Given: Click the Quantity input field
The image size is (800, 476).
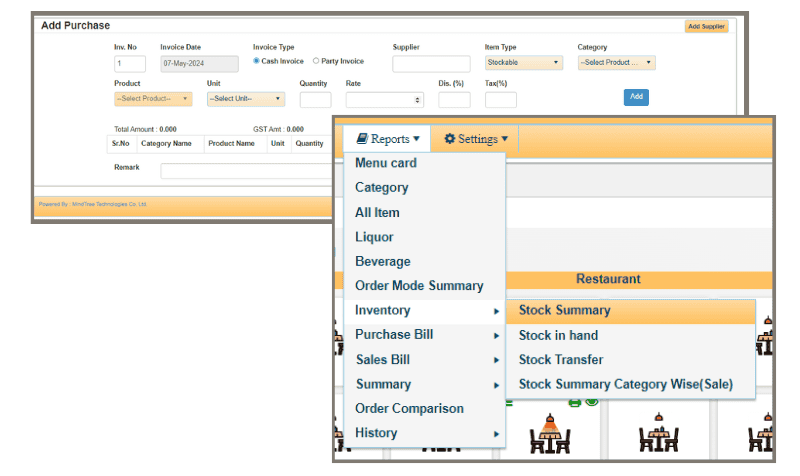Looking at the screenshot, I should tap(315, 100).
